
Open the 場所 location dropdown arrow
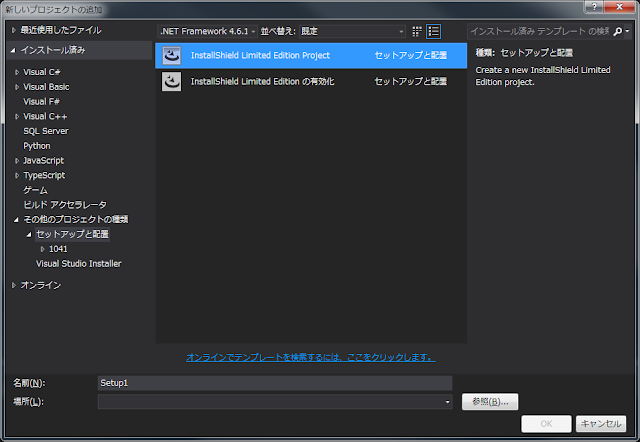click(x=447, y=402)
